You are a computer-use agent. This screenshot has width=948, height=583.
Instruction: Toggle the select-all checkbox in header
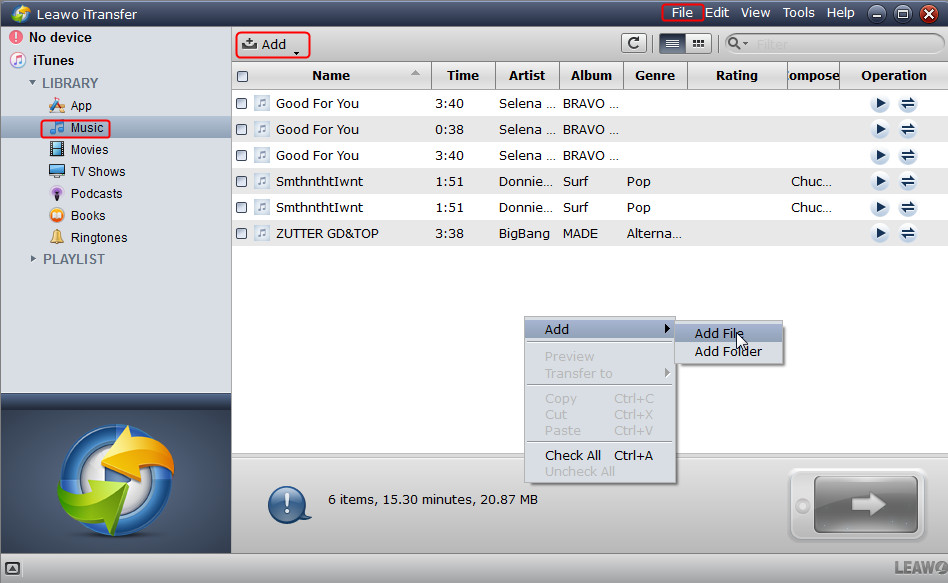pos(242,76)
